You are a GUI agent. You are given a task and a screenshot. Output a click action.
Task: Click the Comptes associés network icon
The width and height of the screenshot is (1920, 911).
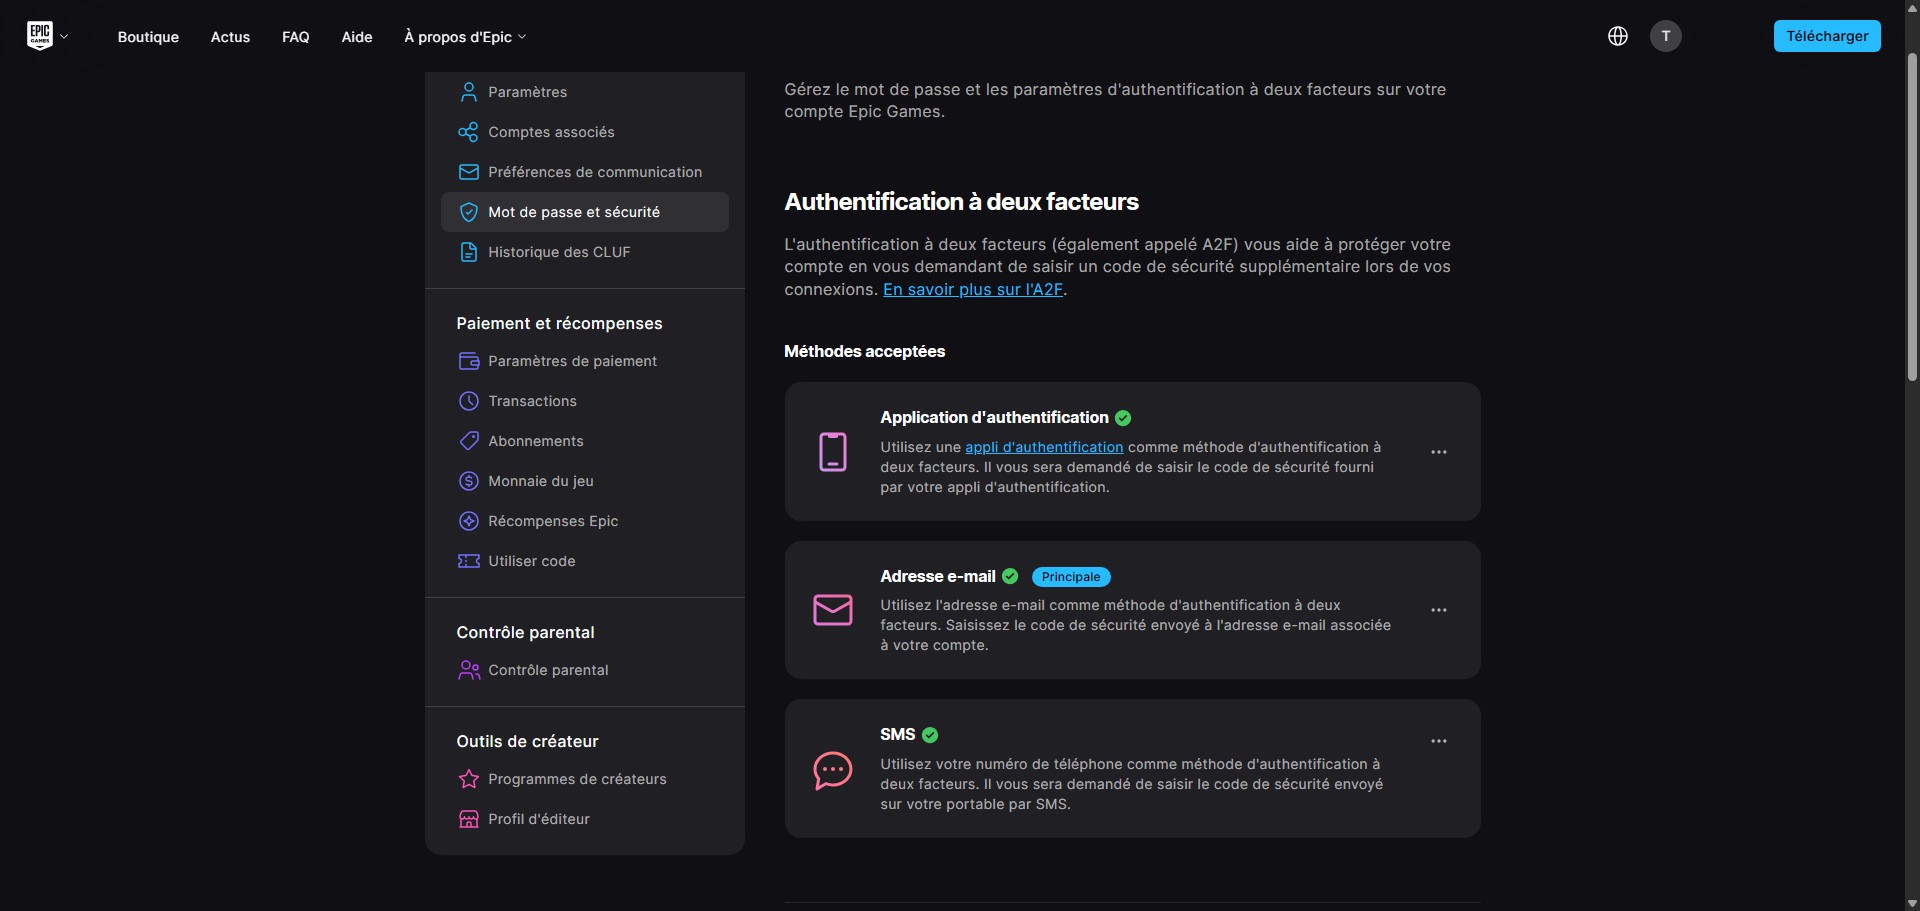tap(468, 131)
